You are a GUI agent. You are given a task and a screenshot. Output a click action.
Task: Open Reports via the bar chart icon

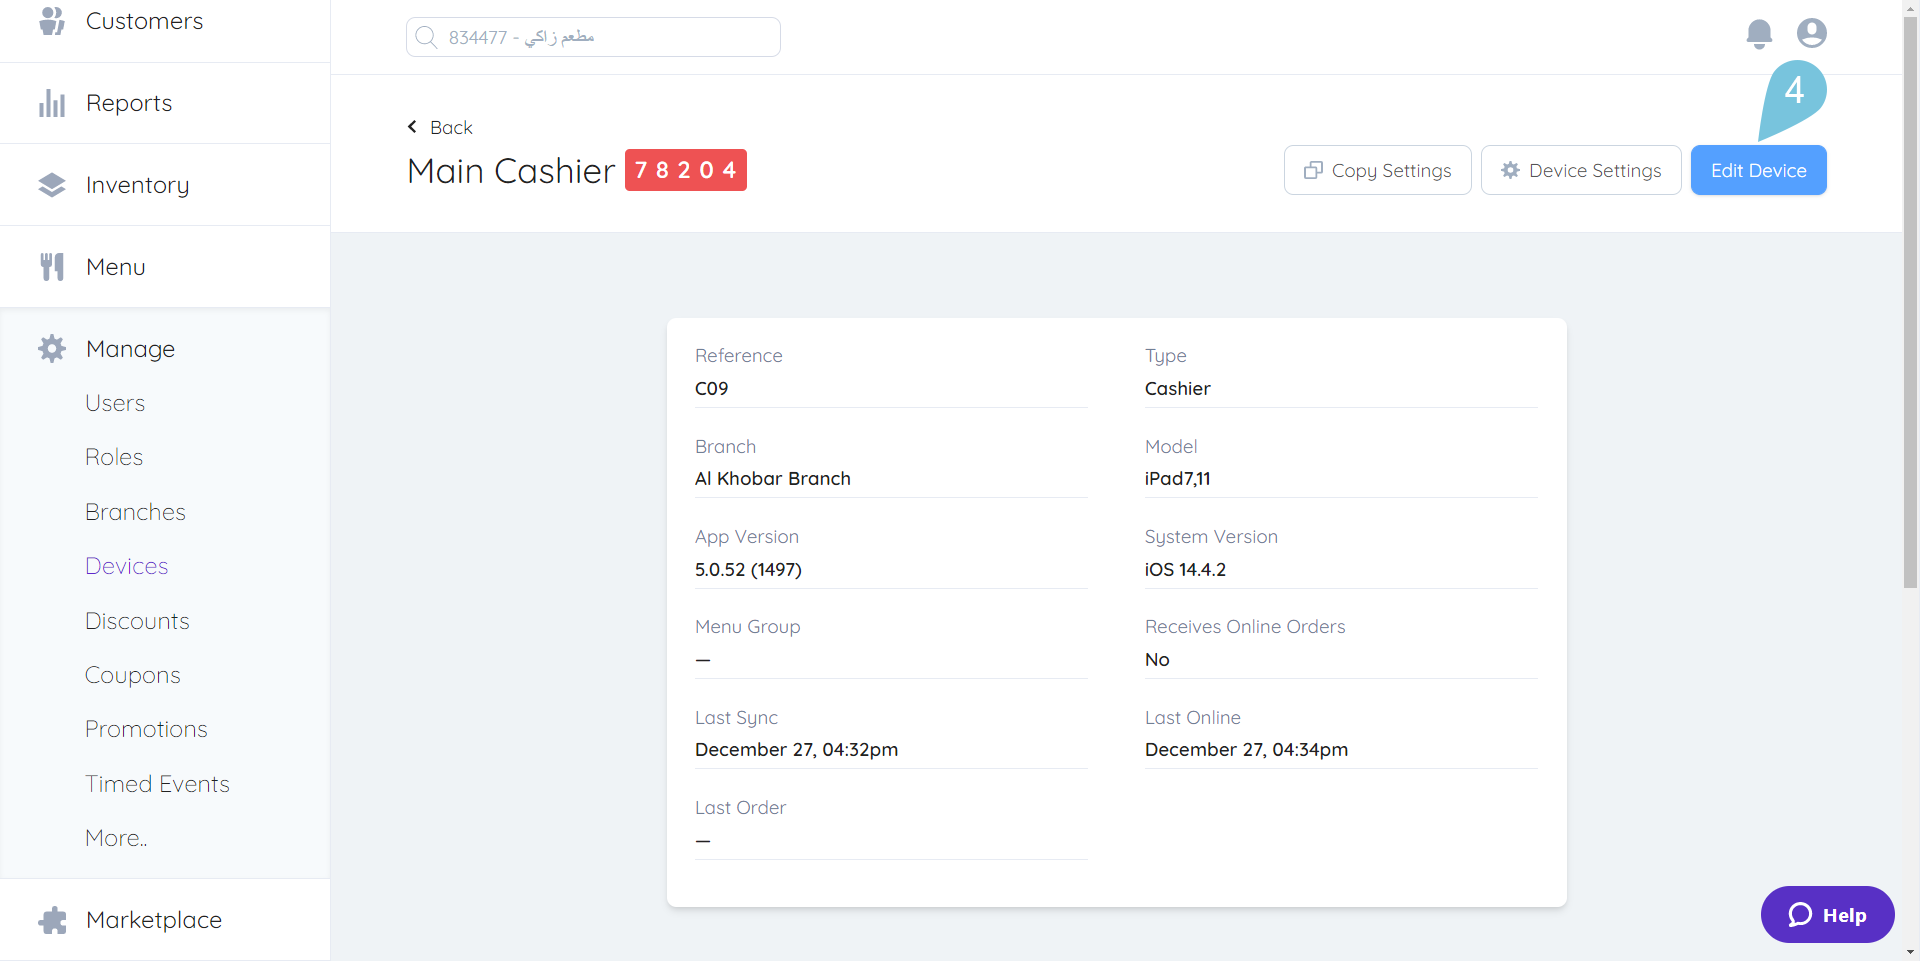tap(51, 102)
